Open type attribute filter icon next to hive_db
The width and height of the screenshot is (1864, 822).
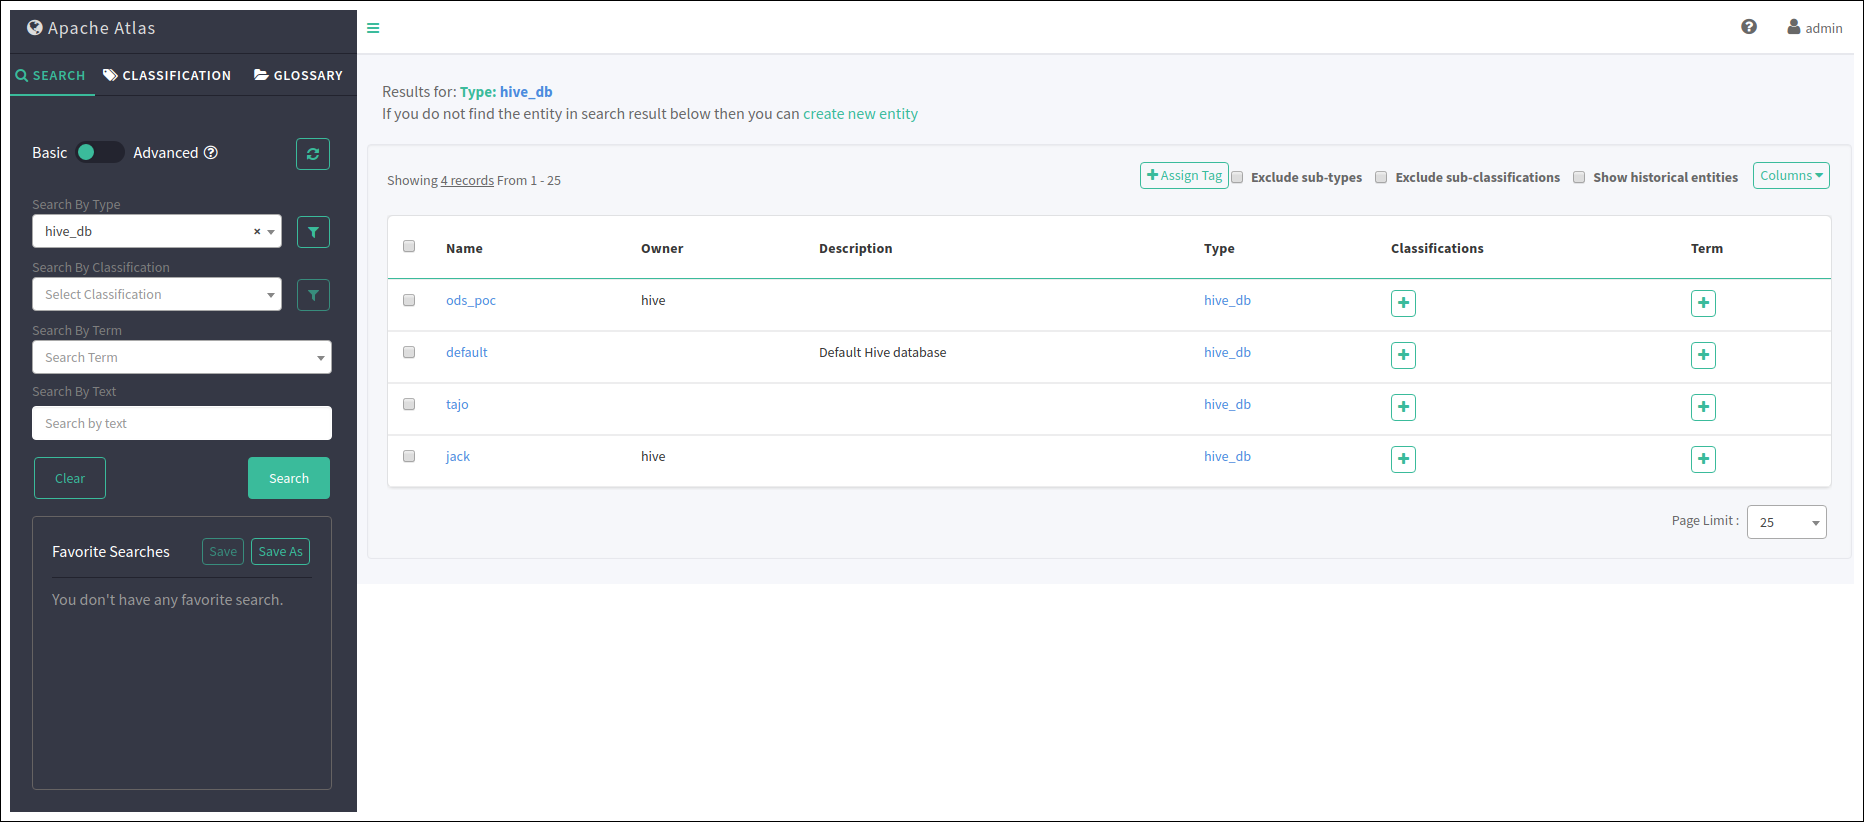coord(313,232)
